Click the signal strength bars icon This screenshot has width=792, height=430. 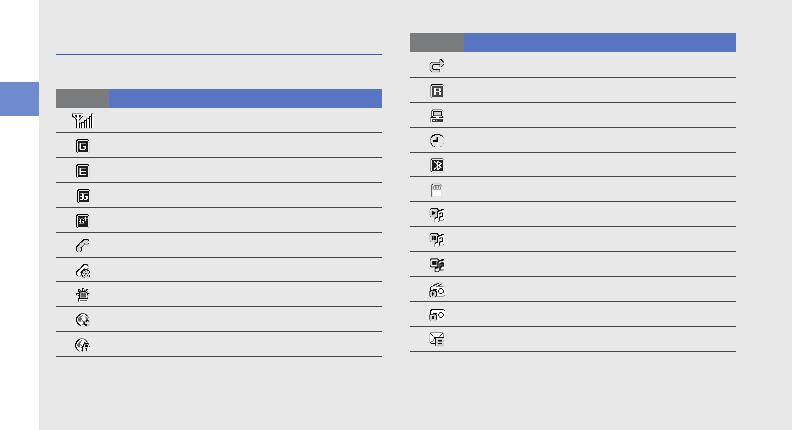click(83, 120)
